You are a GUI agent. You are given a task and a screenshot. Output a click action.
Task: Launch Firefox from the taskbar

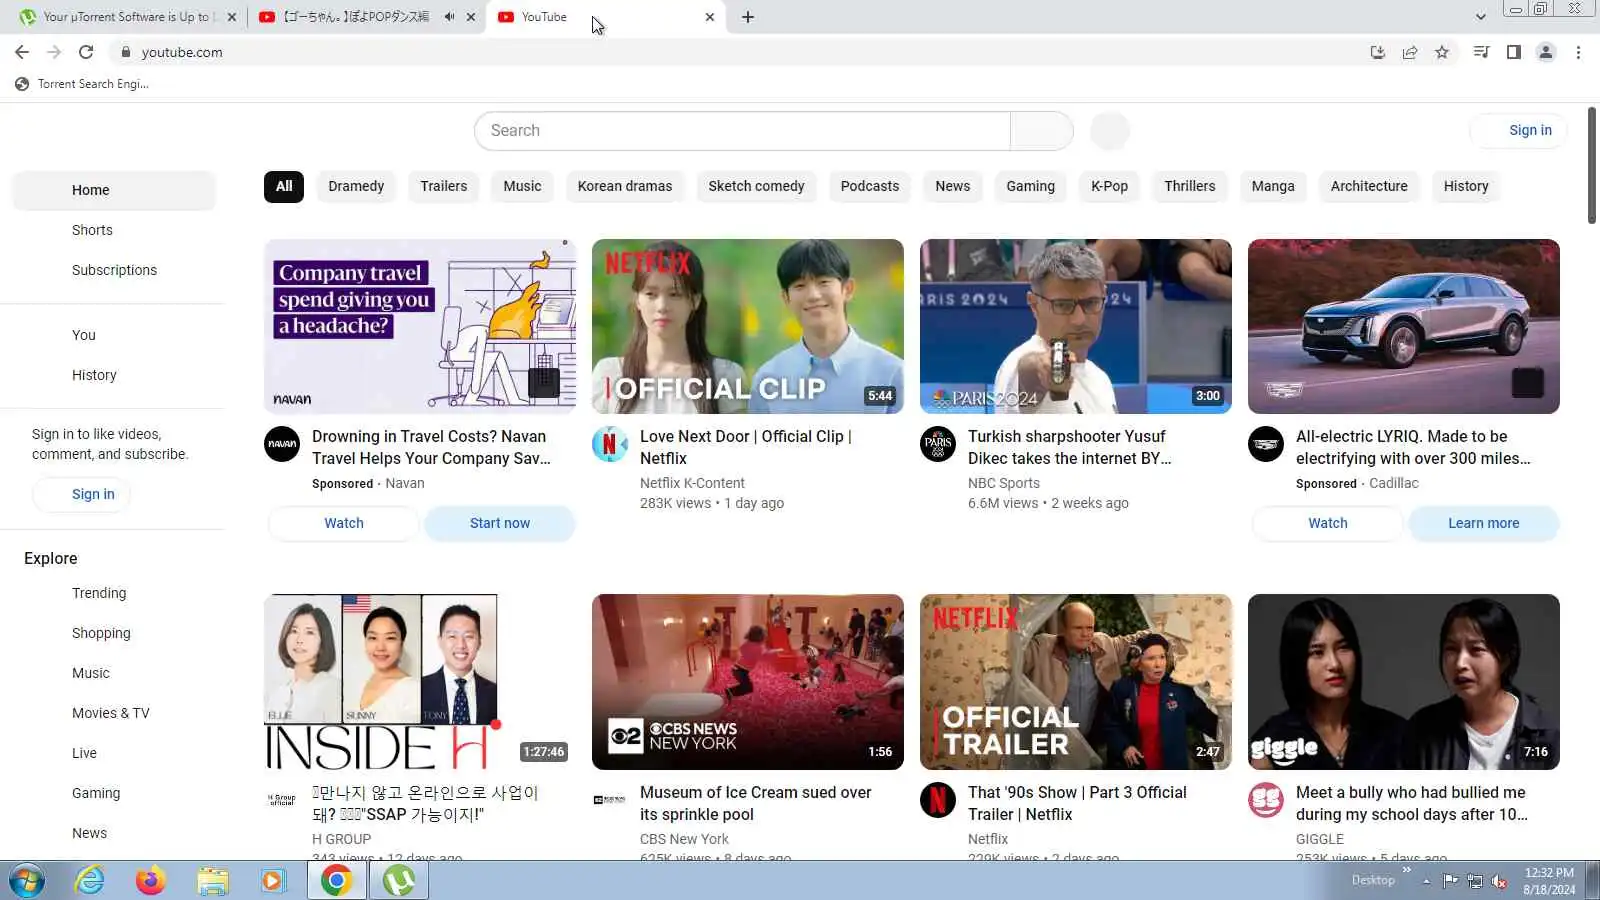point(151,881)
